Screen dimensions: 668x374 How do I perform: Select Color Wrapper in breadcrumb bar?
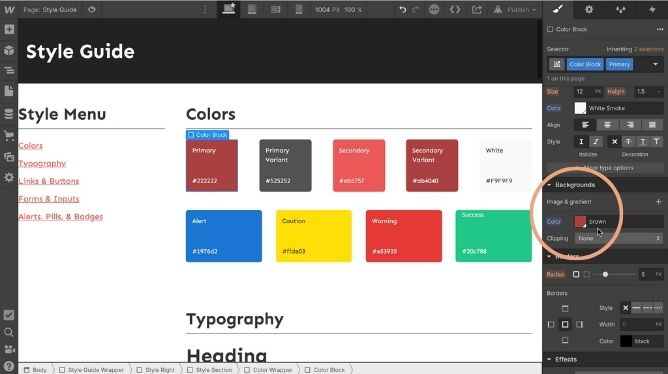tap(268, 370)
